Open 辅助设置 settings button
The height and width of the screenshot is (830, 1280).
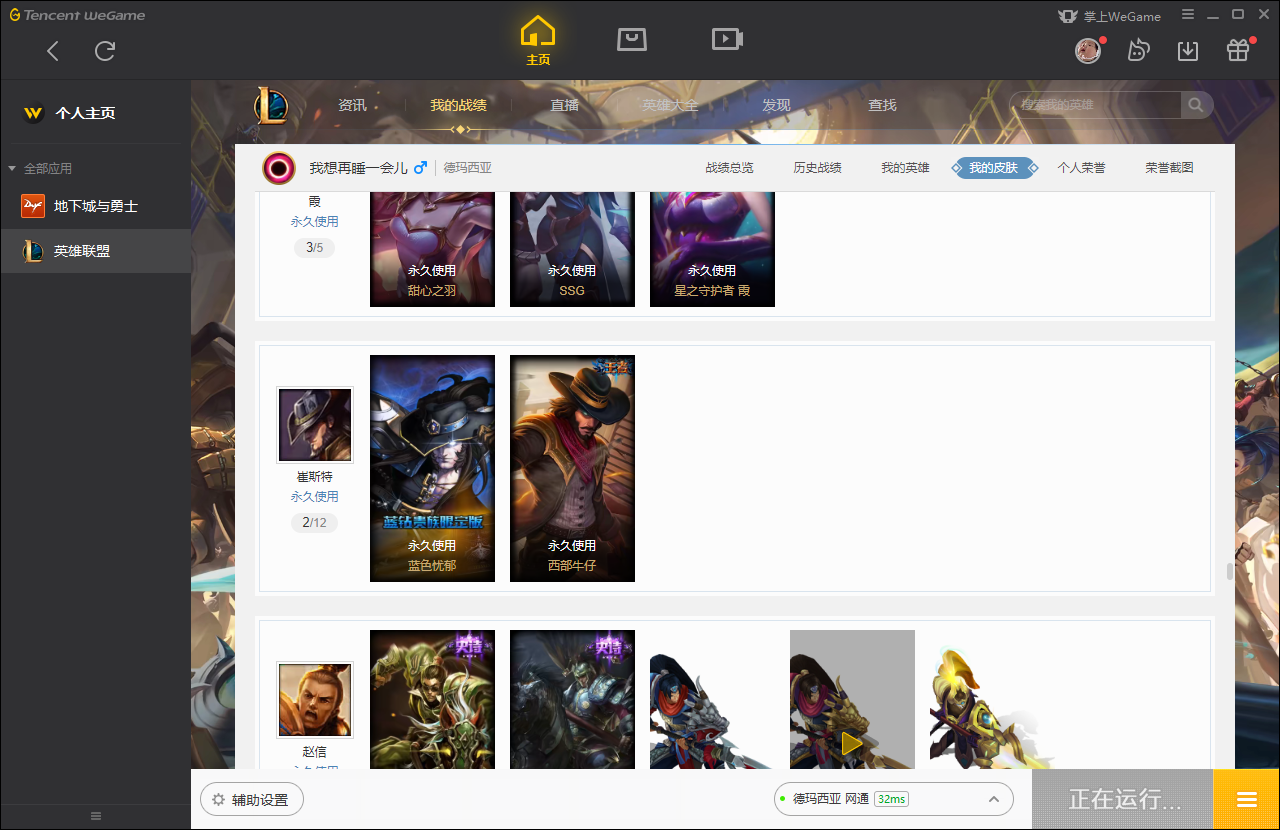click(251, 800)
